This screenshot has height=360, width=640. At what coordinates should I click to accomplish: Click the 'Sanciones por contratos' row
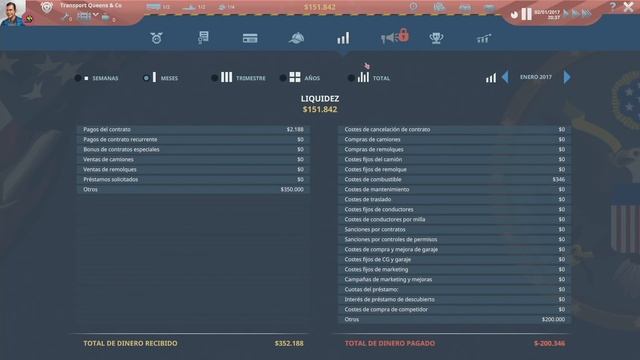point(454,229)
